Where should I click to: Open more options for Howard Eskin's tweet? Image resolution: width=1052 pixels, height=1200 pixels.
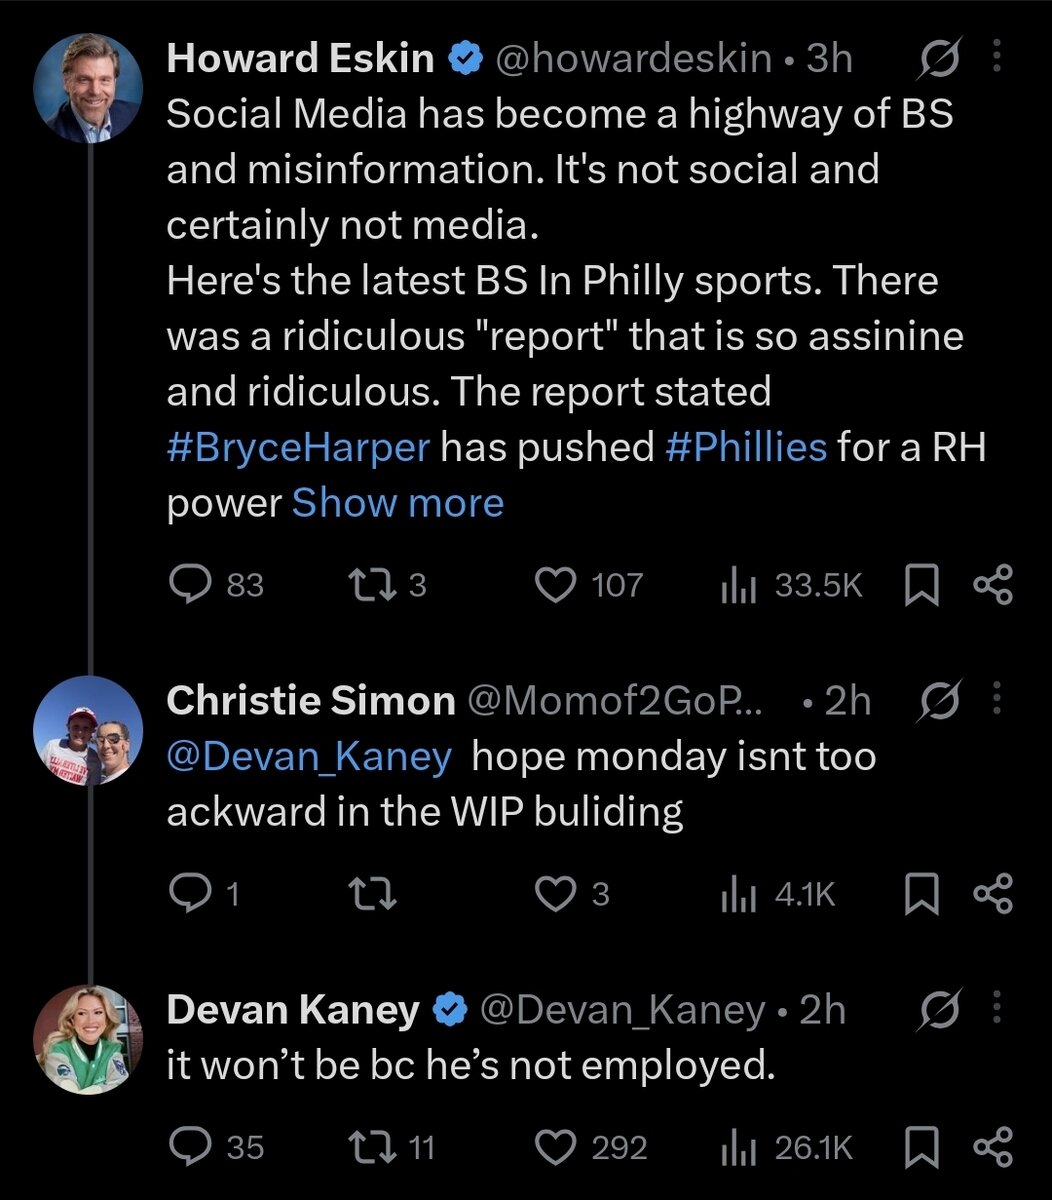click(x=997, y=60)
